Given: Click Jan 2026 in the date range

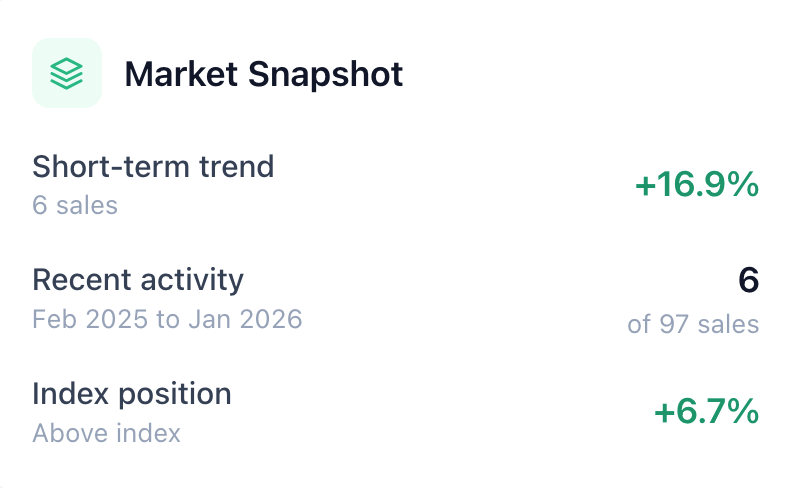Looking at the screenshot, I should point(257,319).
